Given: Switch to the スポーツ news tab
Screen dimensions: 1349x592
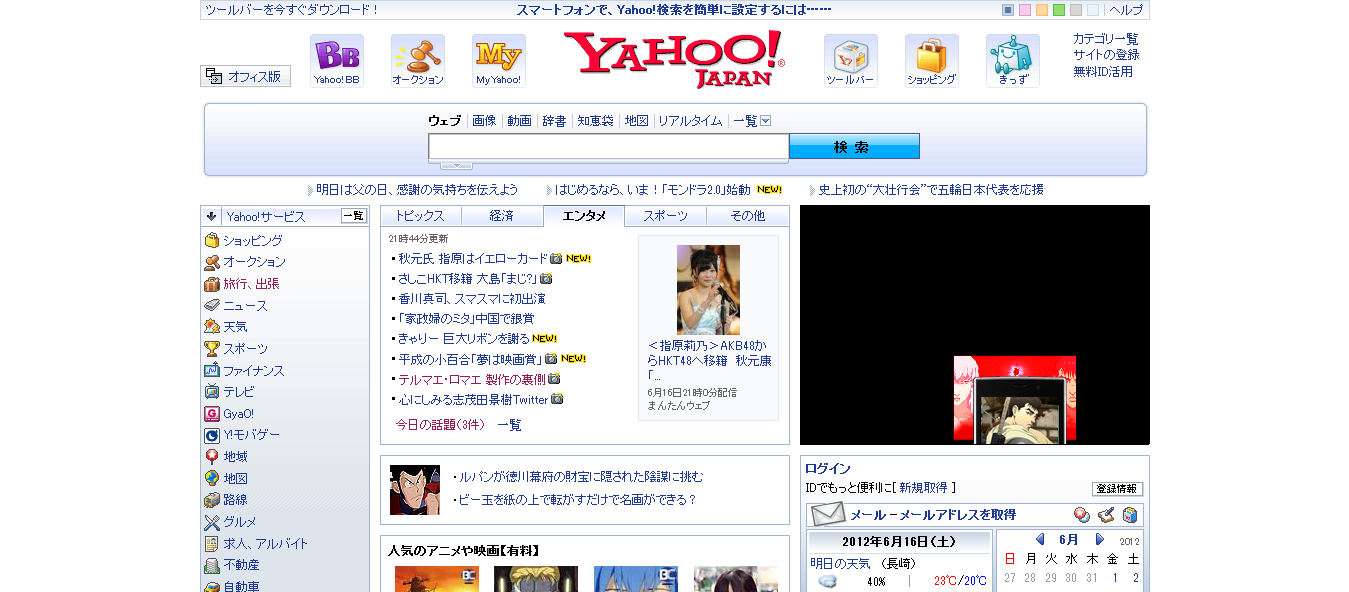Looking at the screenshot, I should coord(665,216).
